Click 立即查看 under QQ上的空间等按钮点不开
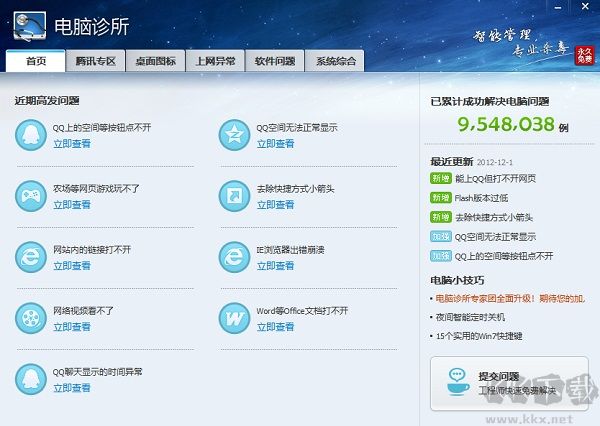 (x=72, y=144)
